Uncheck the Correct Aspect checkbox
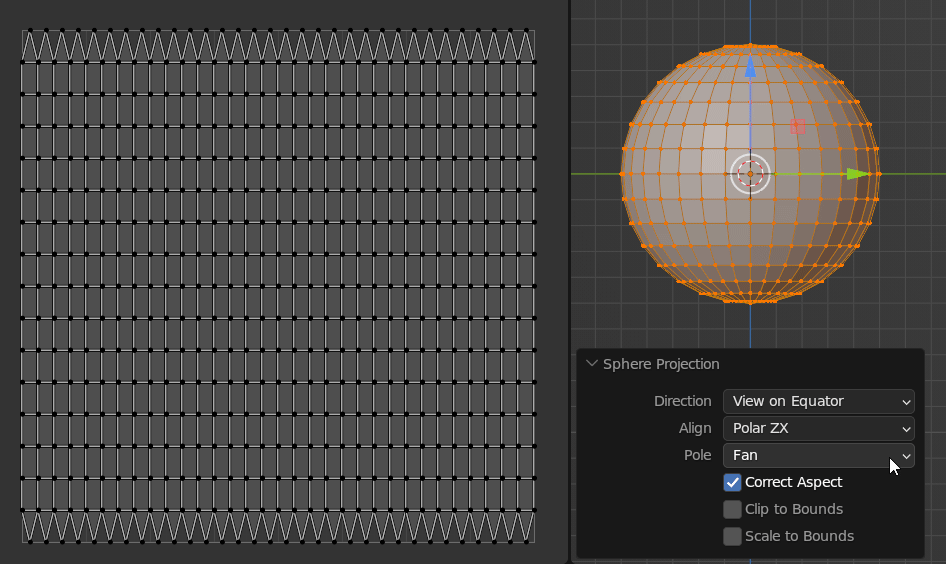946x564 pixels. tap(732, 483)
